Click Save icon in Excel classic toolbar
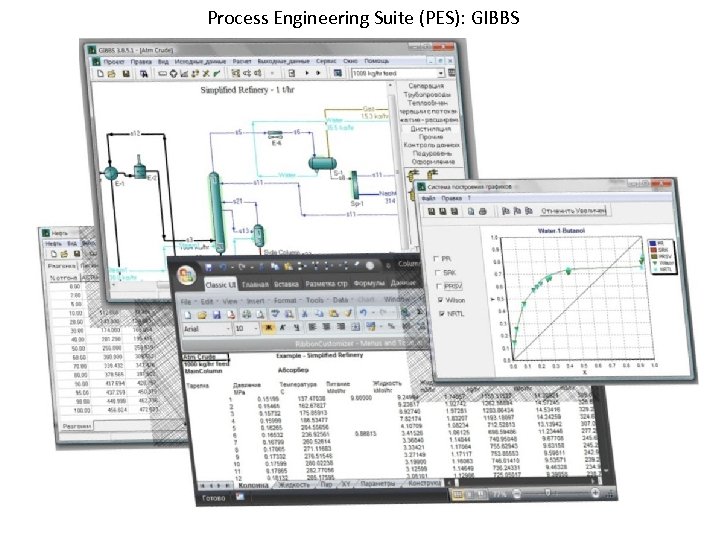 (x=217, y=315)
